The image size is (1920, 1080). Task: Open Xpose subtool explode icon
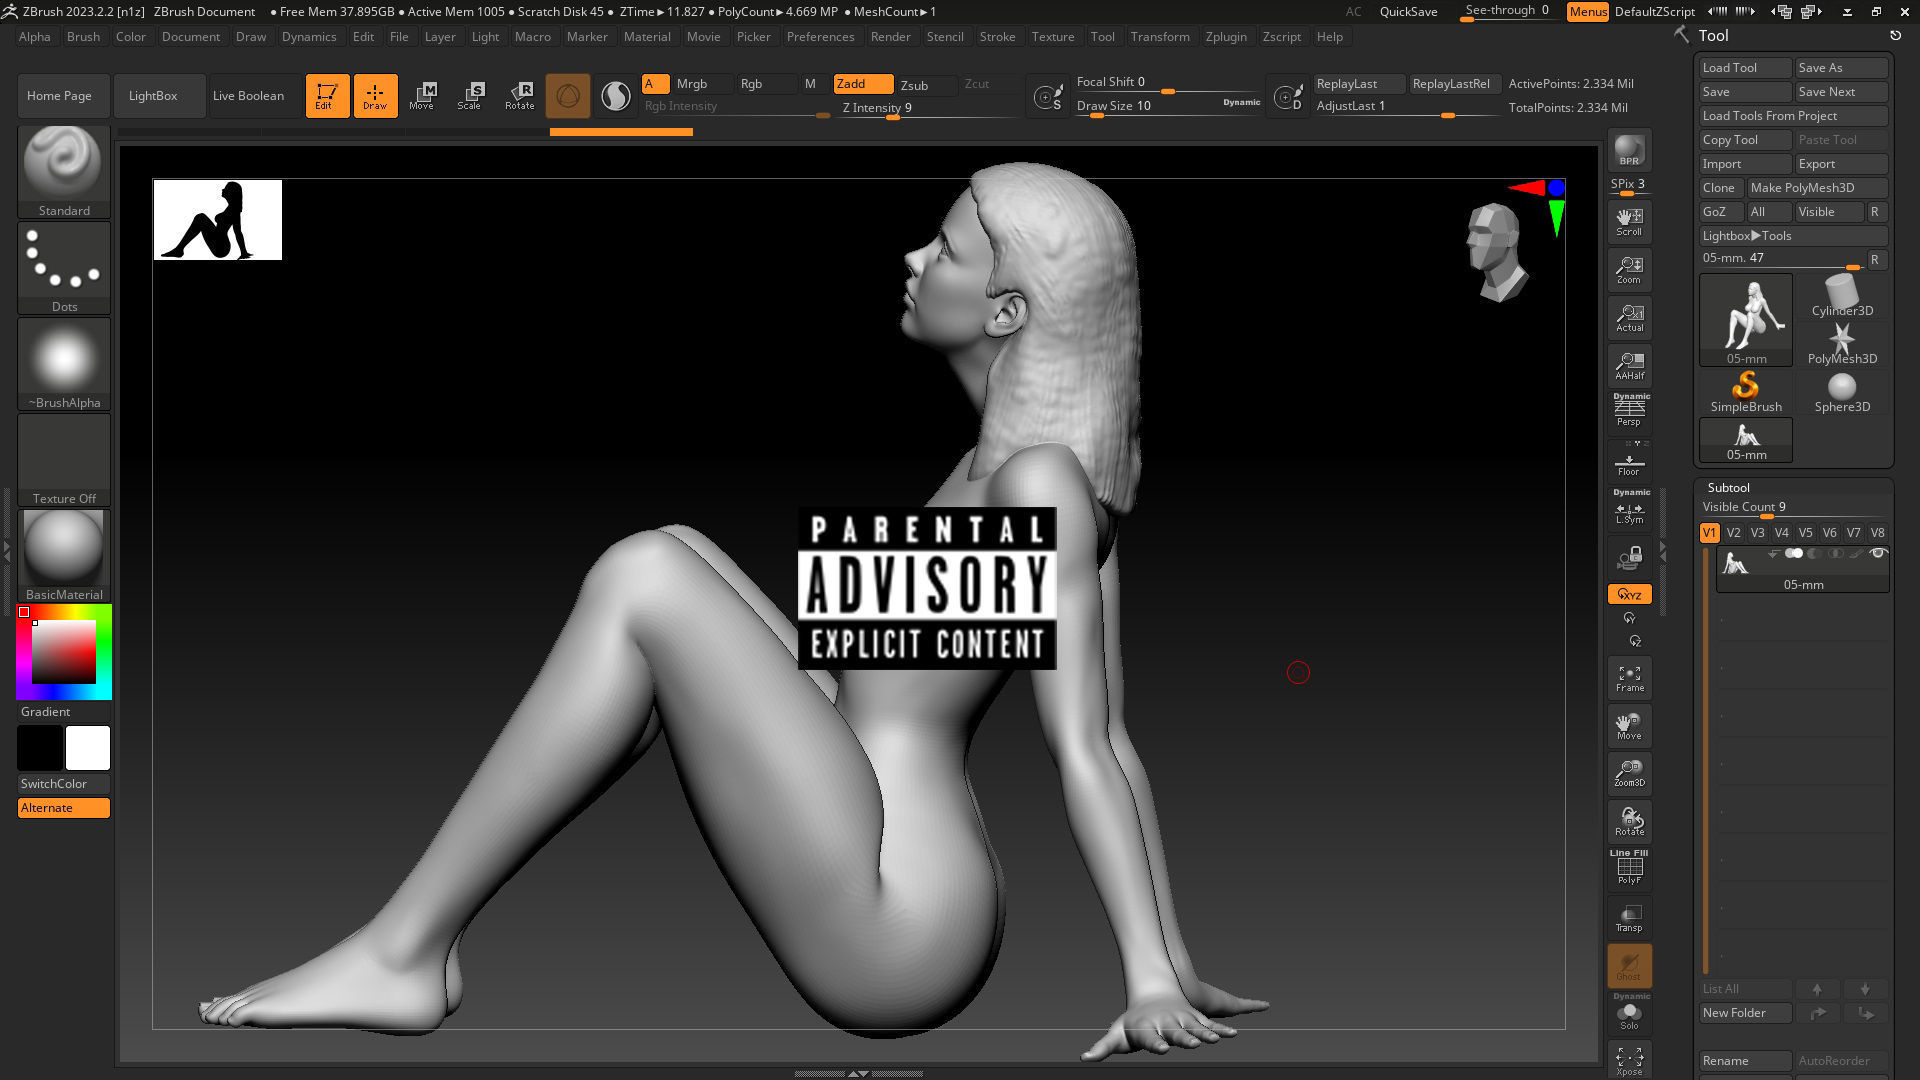[x=1629, y=1060]
